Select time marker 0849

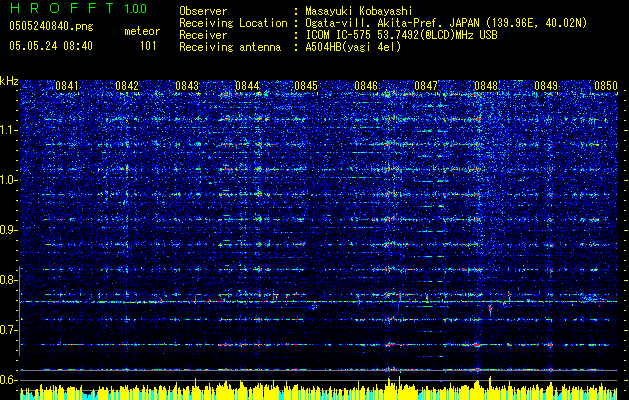point(546,86)
